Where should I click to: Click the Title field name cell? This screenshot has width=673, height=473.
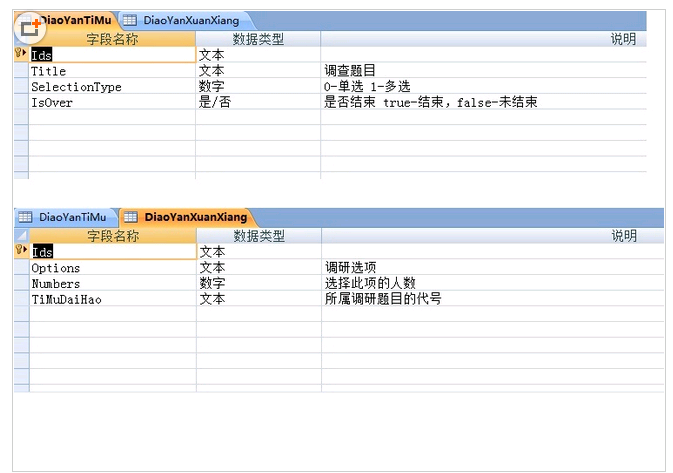pyautogui.click(x=112, y=71)
